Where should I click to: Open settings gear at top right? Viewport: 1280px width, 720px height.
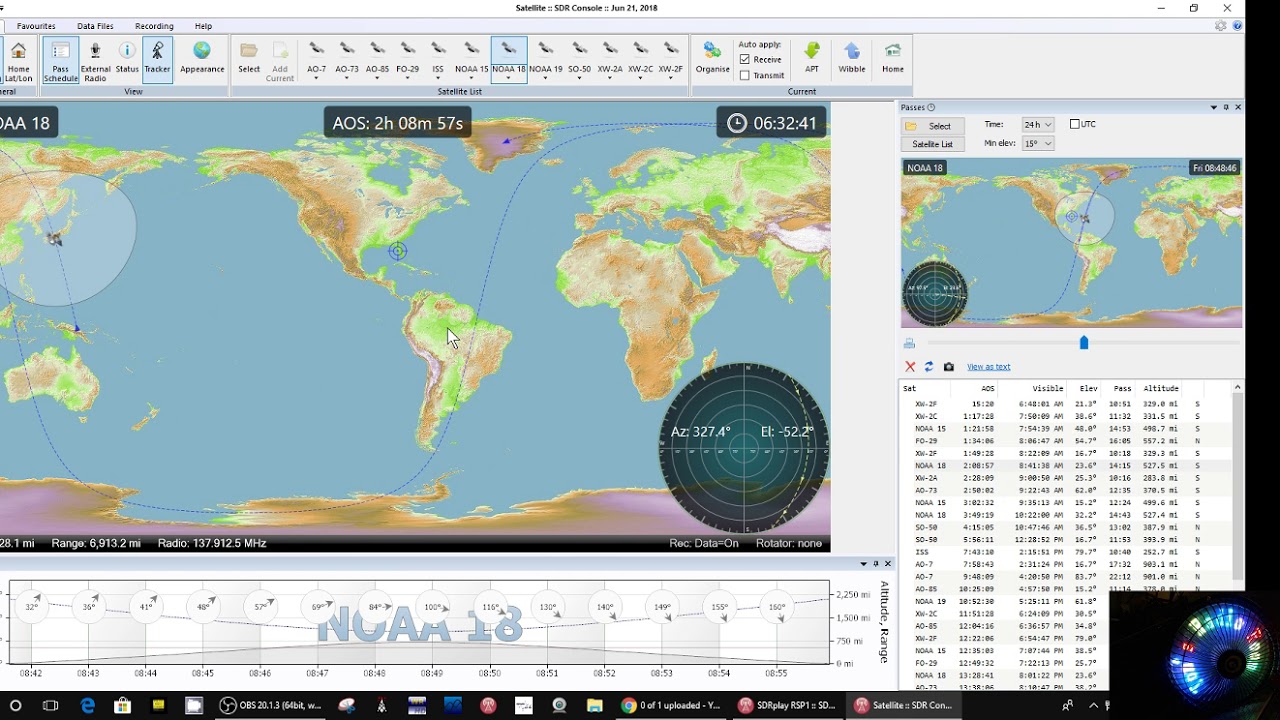tap(1220, 26)
